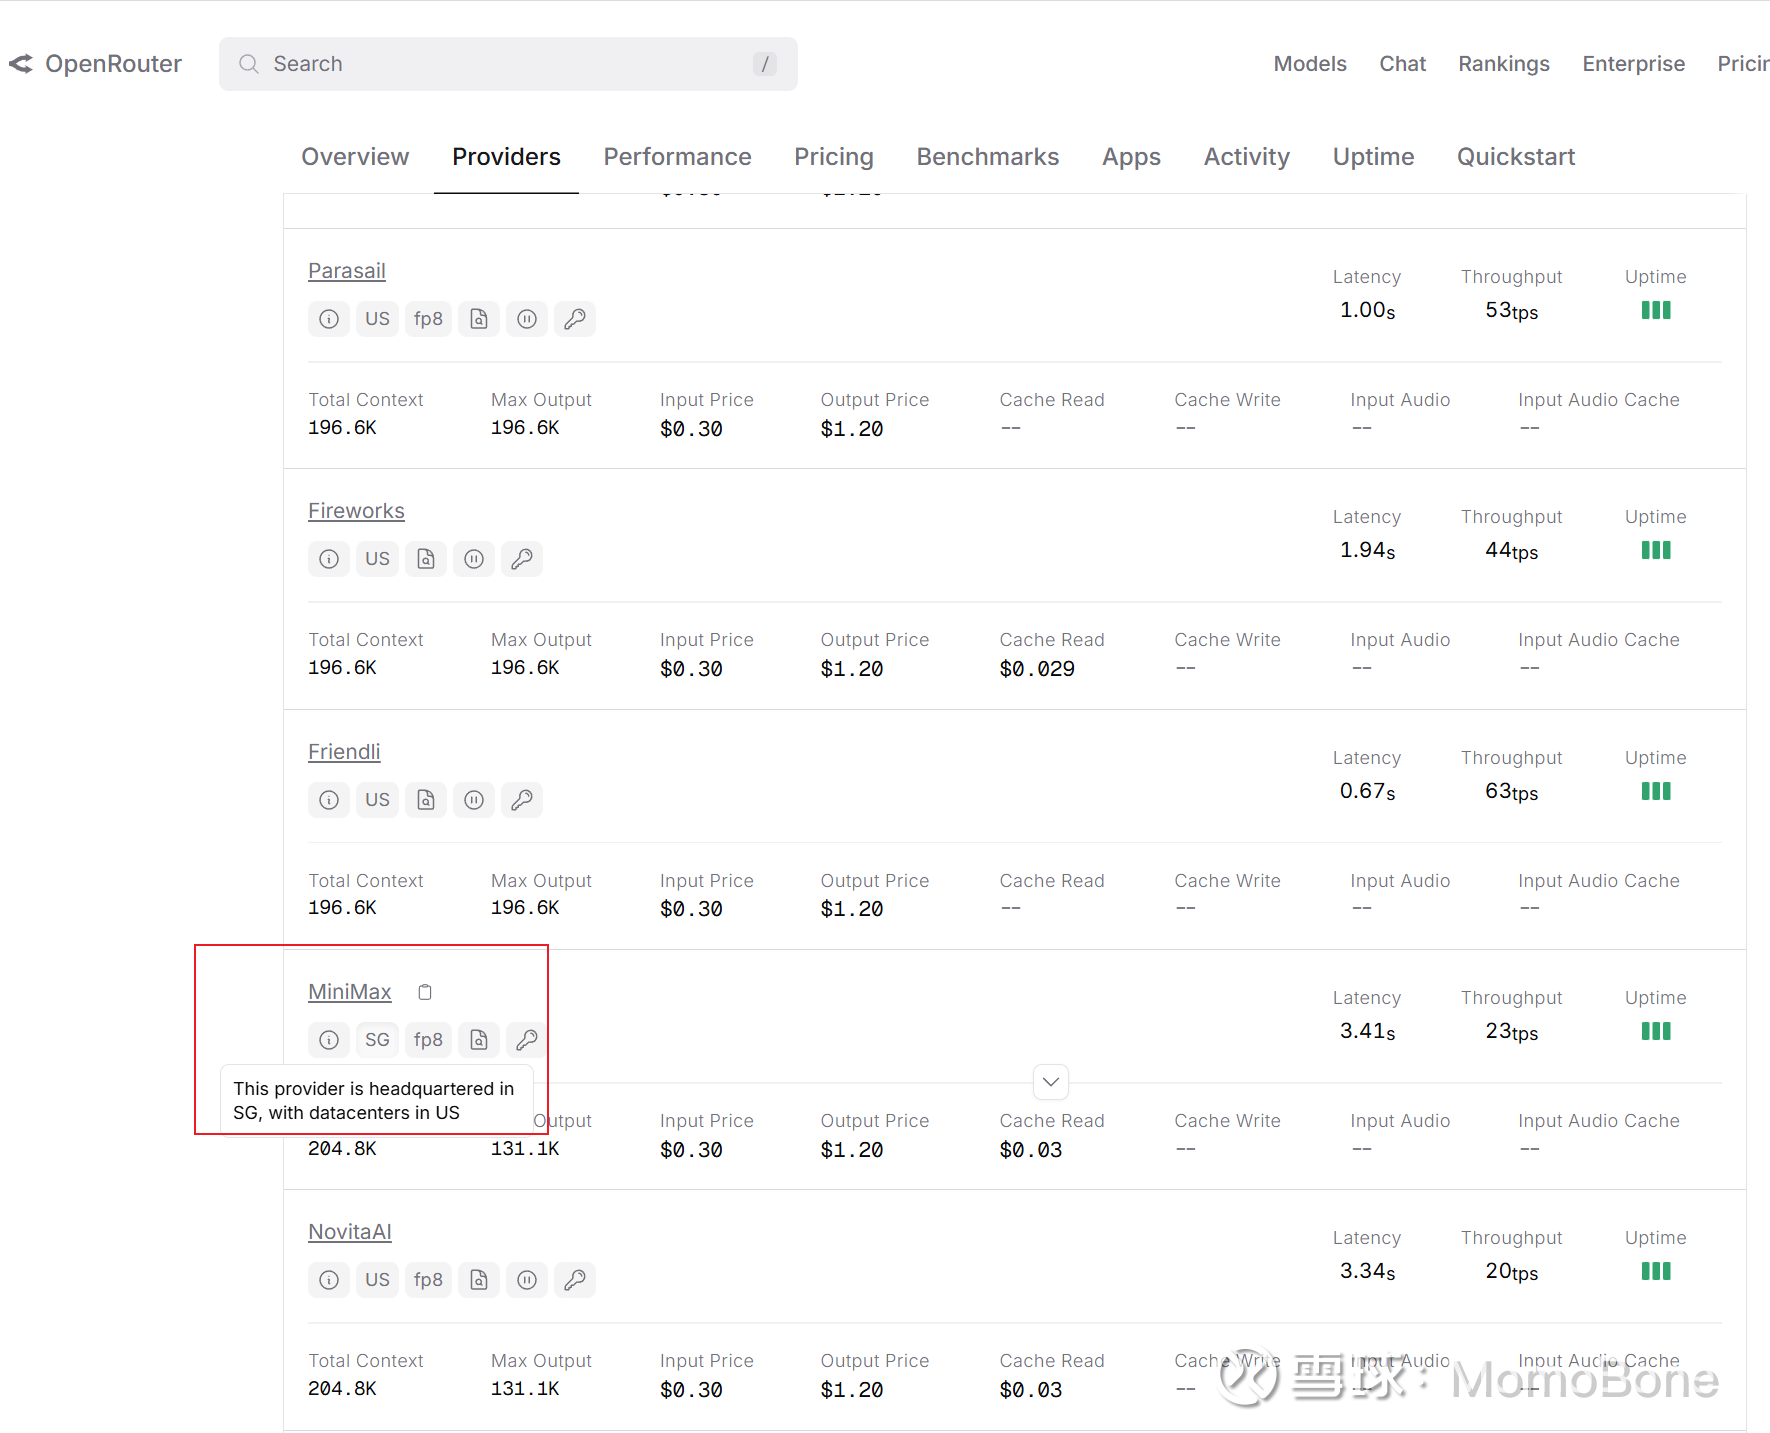Image resolution: width=1770 pixels, height=1433 pixels.
Task: Click the fp8 quantization badge under Parasail
Action: pyautogui.click(x=428, y=319)
